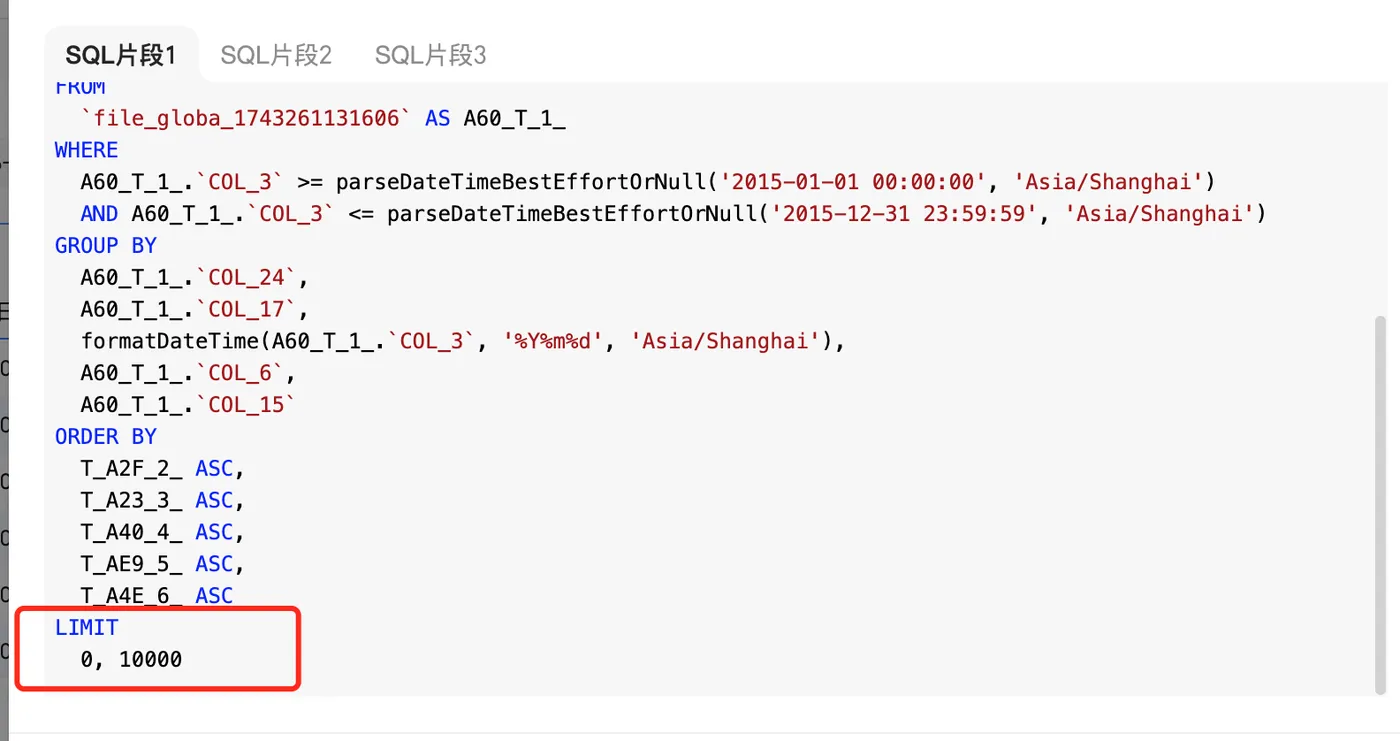Switch to the SQL片段2 tab

pos(276,55)
